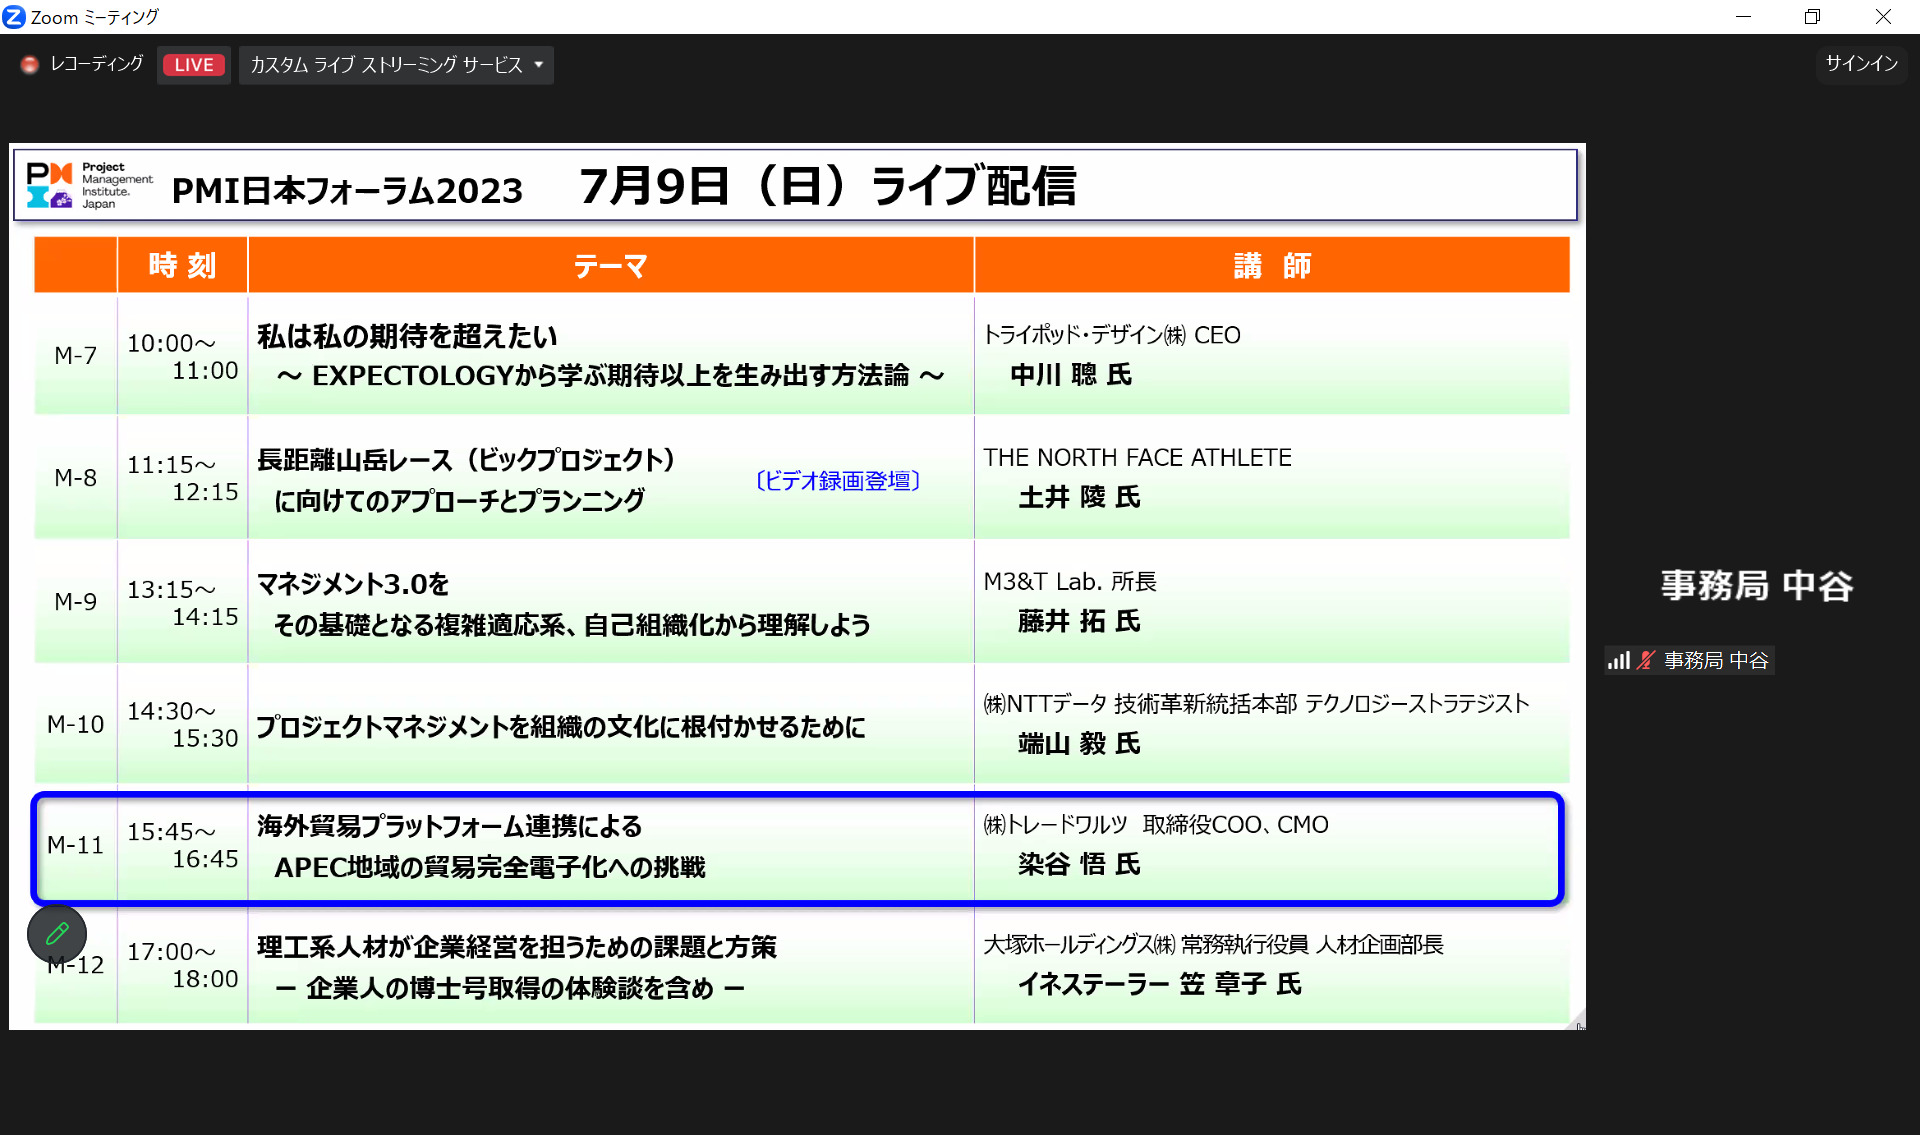This screenshot has height=1135, width=1920.
Task: Click the theme マネジメント3.0を
Action: tap(353, 584)
